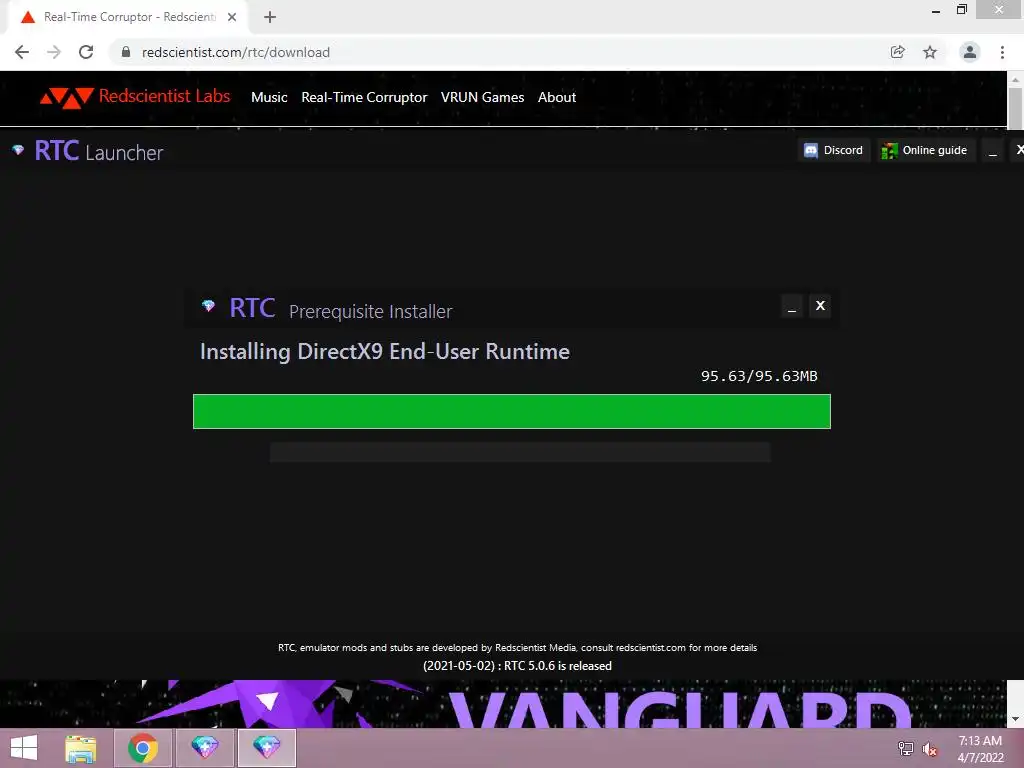Close the Prerequisite Installer dialog
The image size is (1024, 768).
point(820,306)
